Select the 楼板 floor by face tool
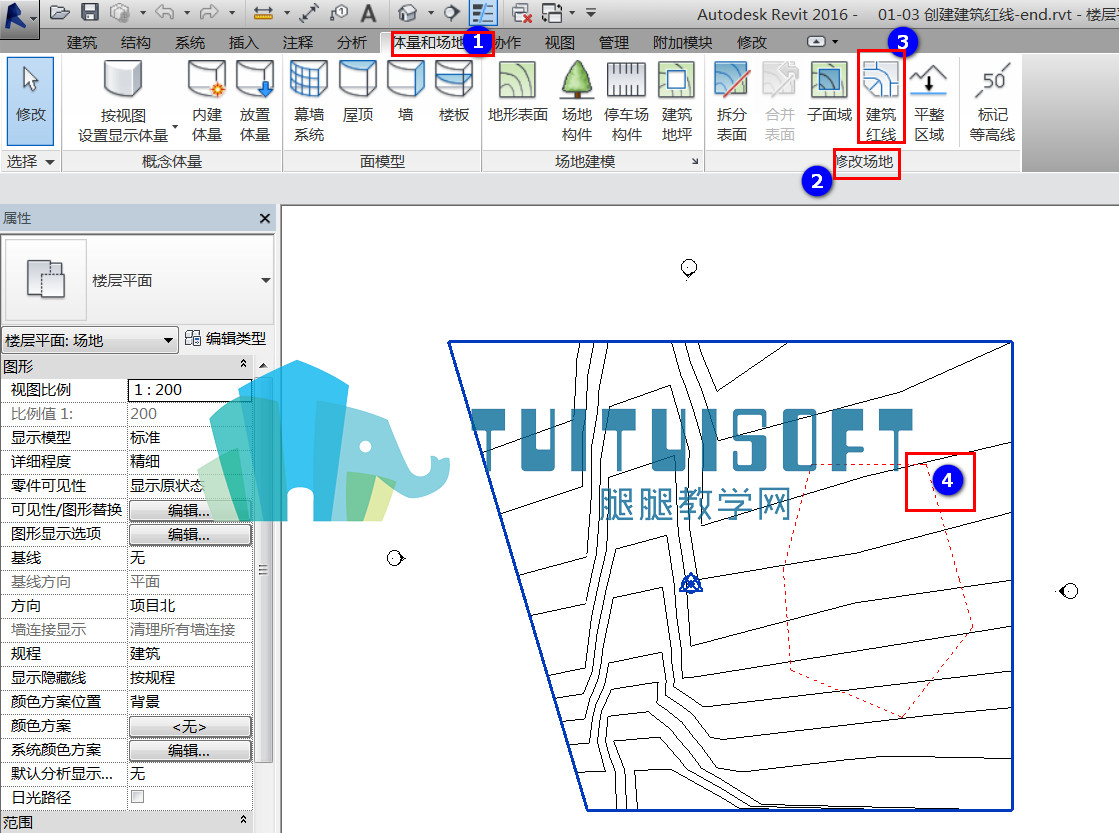The height and width of the screenshot is (833, 1119). click(x=454, y=92)
